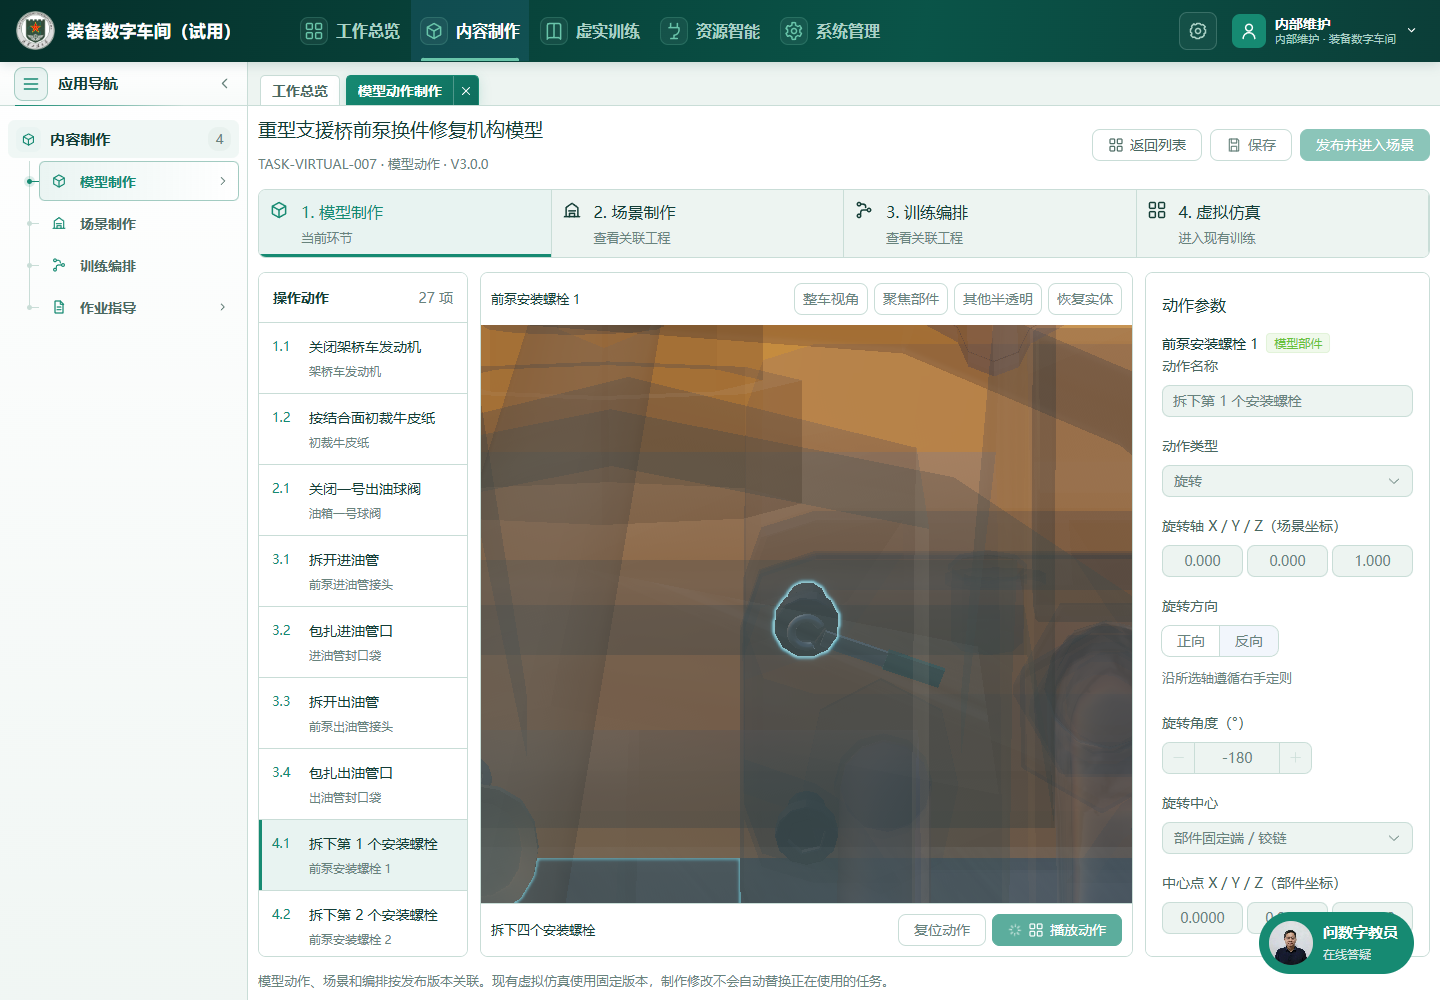Screen dimensions: 1440x1000
Task: Open the 动作类型 dropdown showing 旋转
Action: pyautogui.click(x=1287, y=481)
